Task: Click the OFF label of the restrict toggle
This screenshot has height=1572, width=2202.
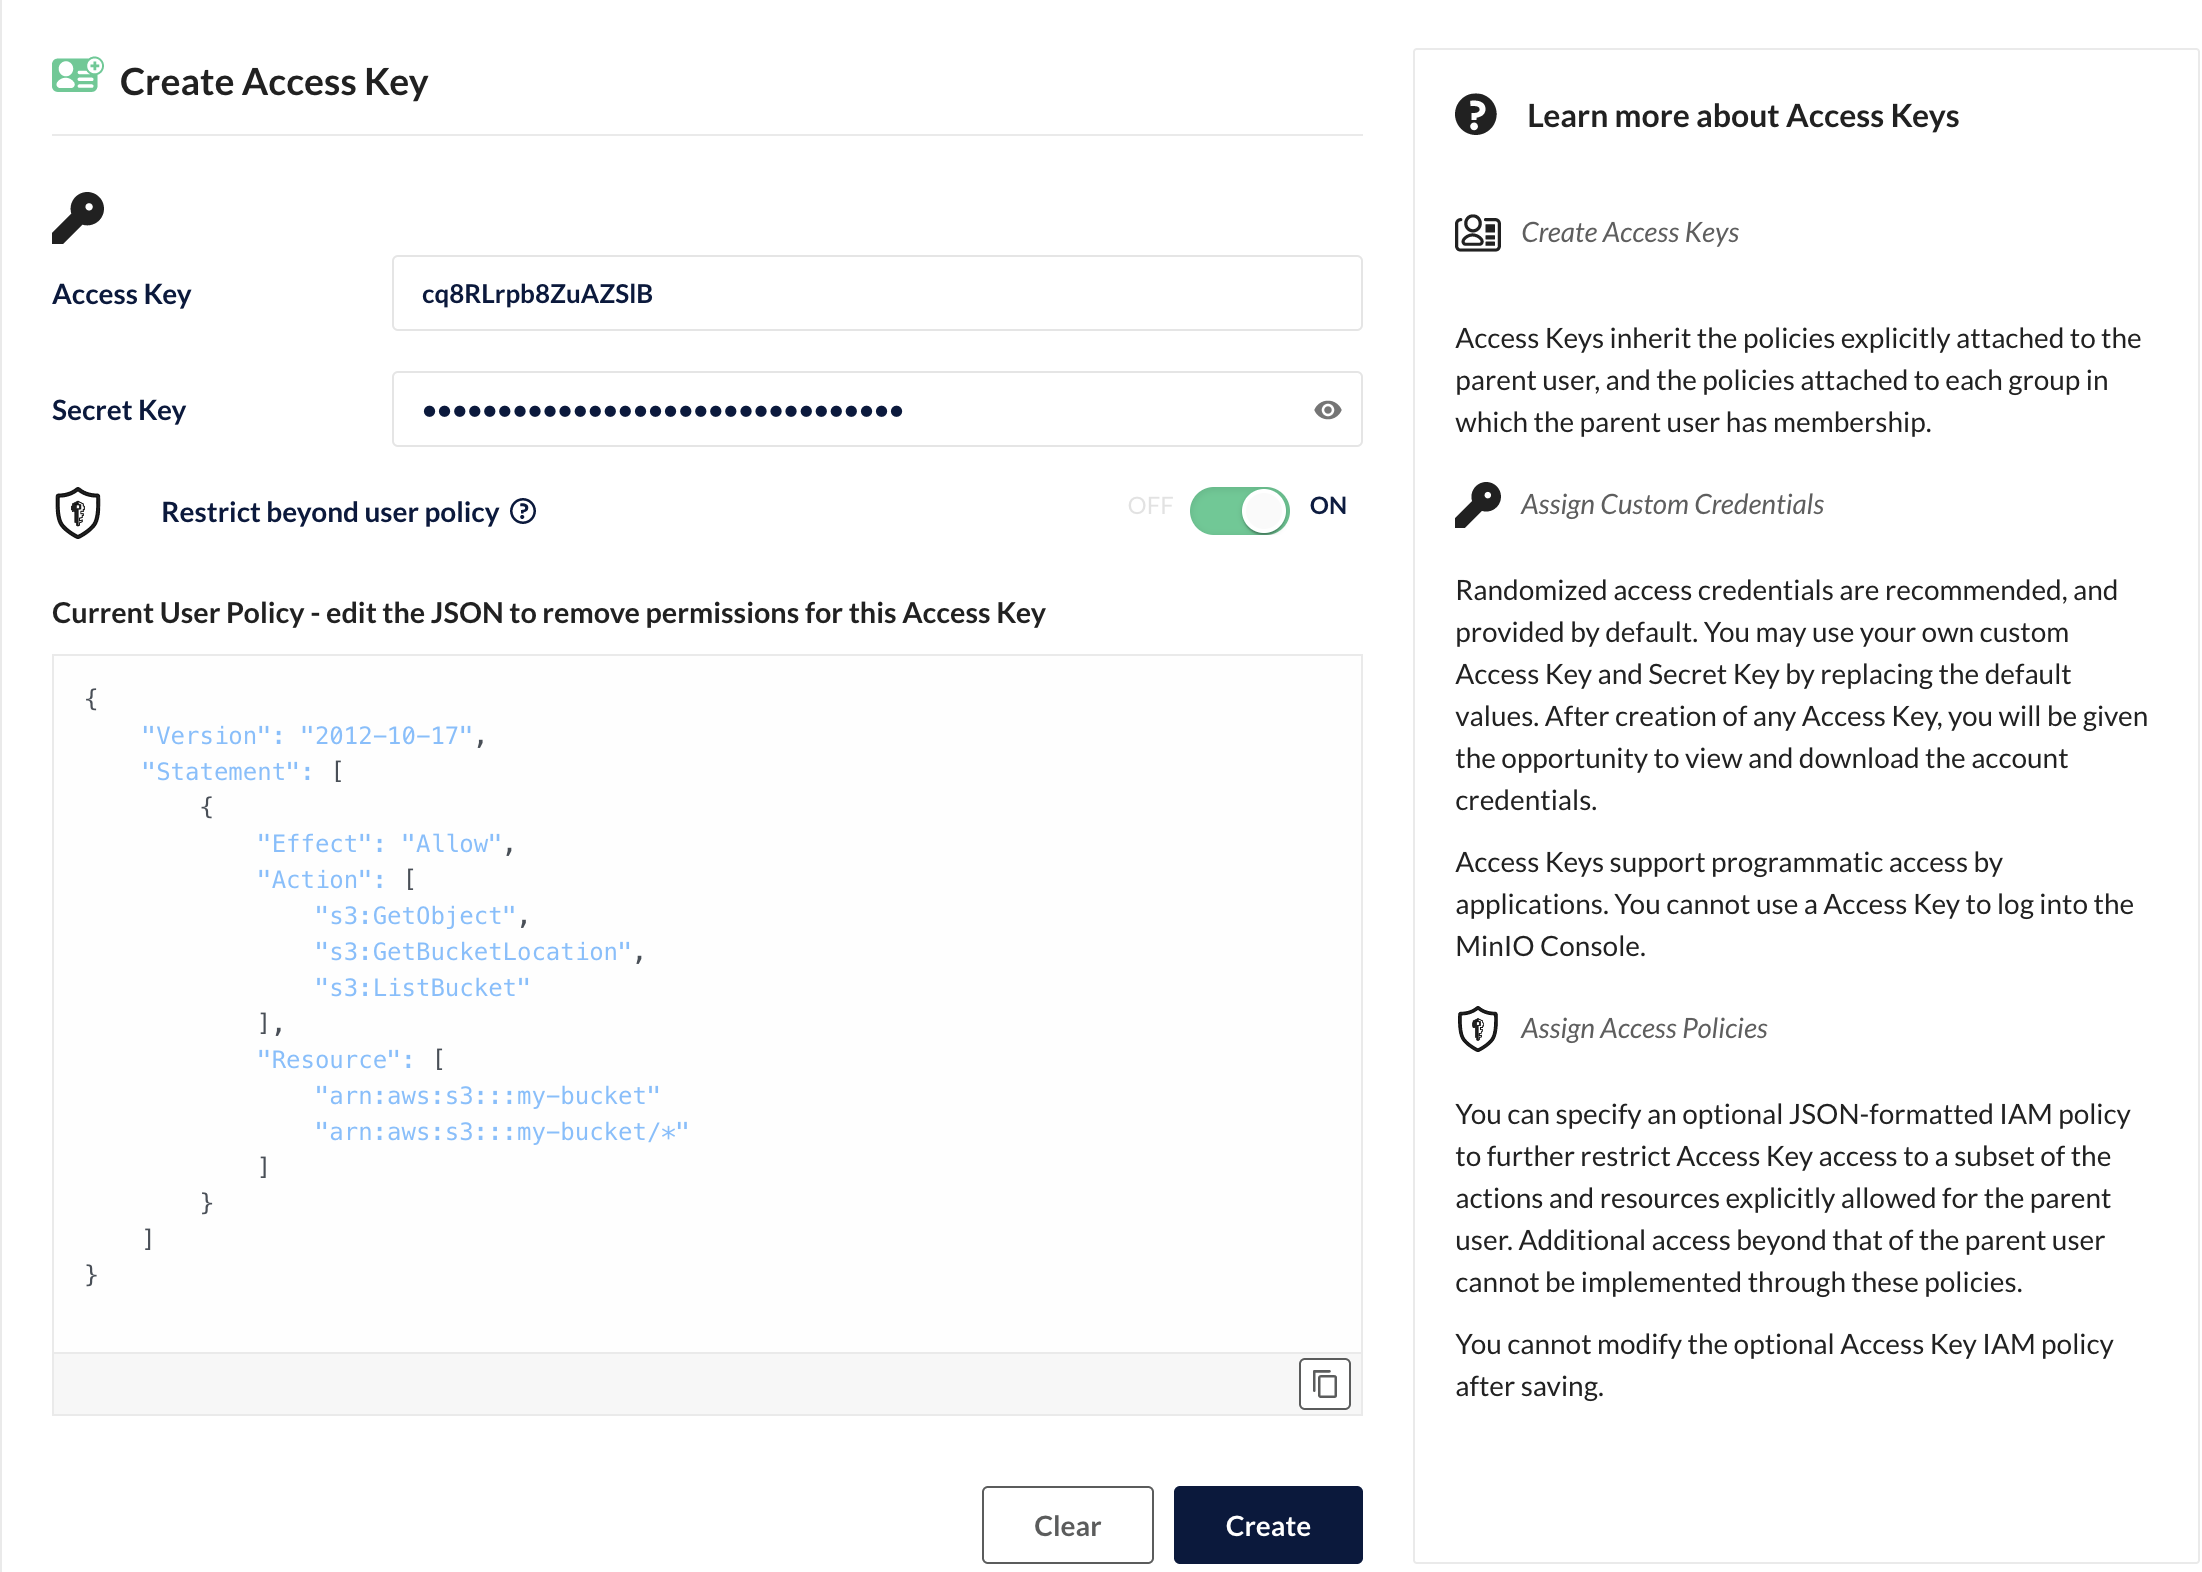Action: tap(1151, 506)
